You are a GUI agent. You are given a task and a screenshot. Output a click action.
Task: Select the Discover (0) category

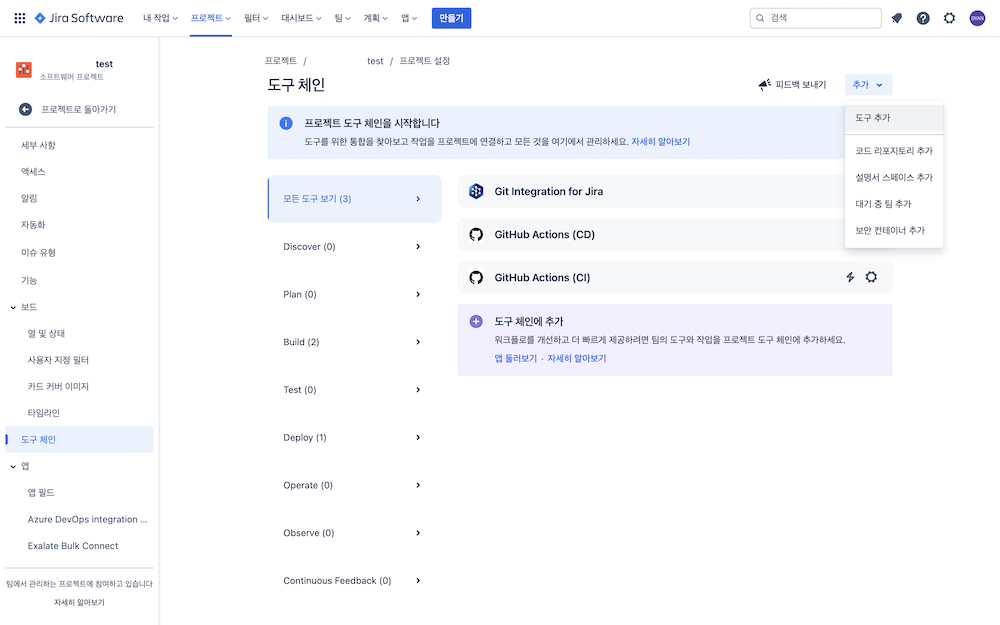tap(354, 247)
